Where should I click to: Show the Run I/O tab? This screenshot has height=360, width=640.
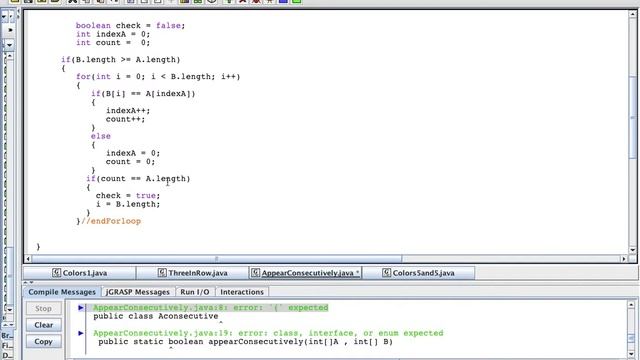coord(195,292)
